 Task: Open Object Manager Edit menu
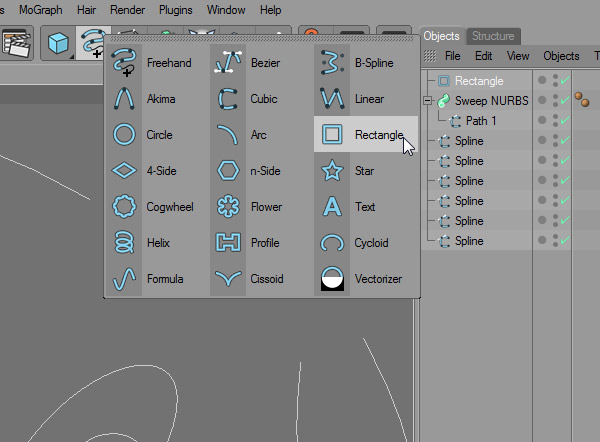(x=483, y=56)
